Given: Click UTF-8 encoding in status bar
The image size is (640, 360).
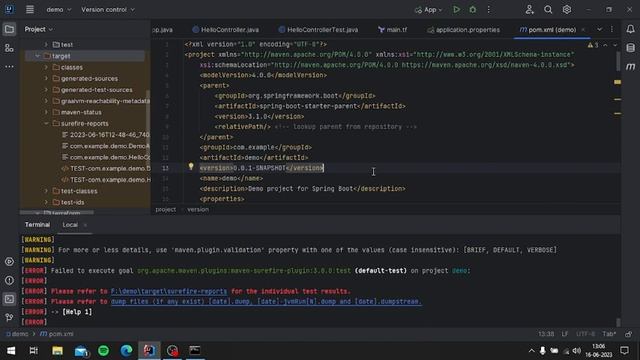Looking at the screenshot, I should tap(585, 334).
